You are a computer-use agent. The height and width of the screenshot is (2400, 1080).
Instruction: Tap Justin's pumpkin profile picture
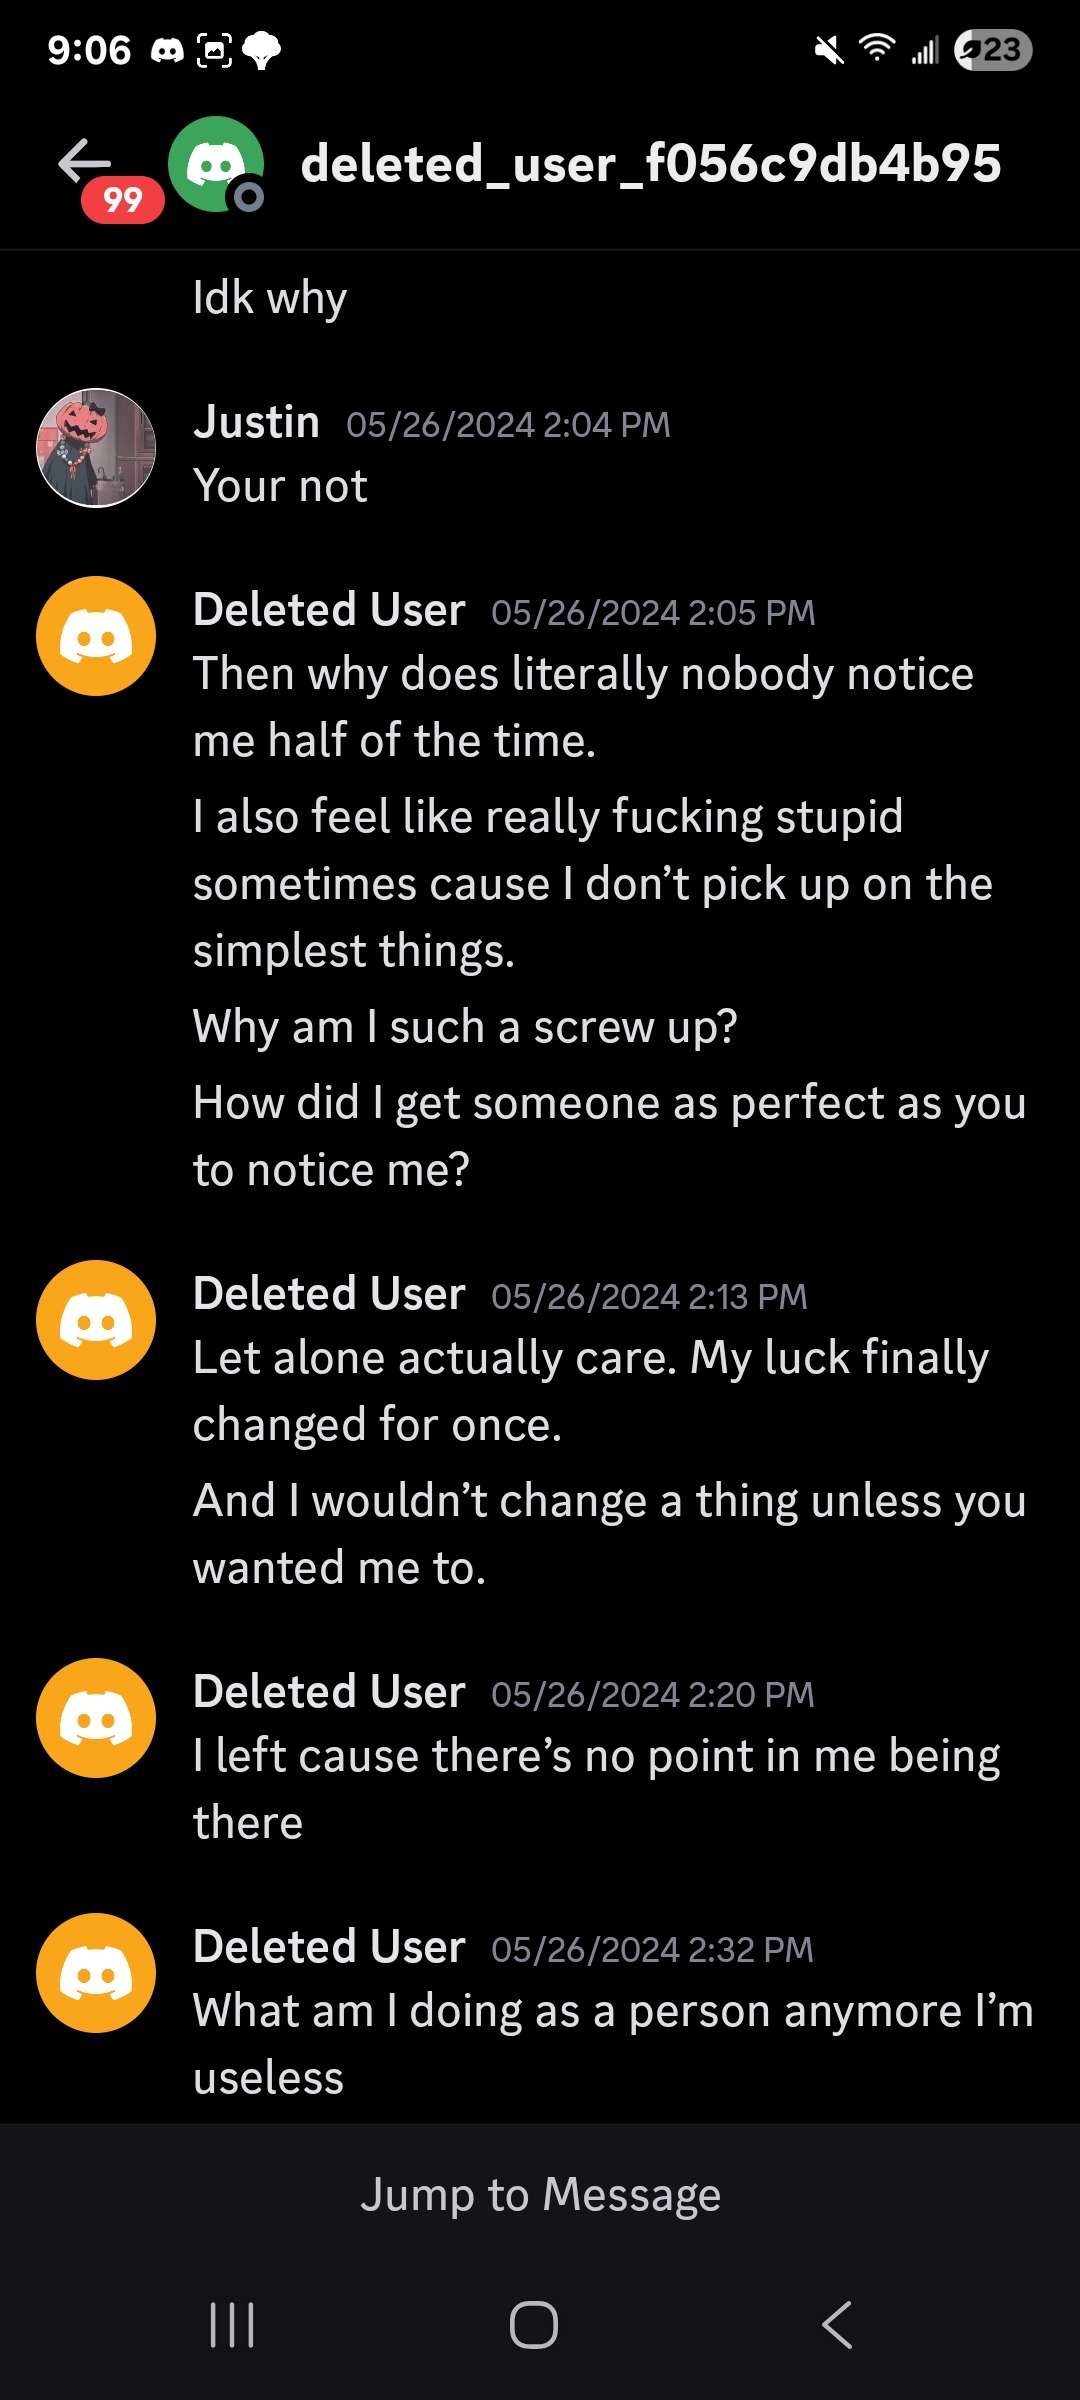pyautogui.click(x=96, y=448)
